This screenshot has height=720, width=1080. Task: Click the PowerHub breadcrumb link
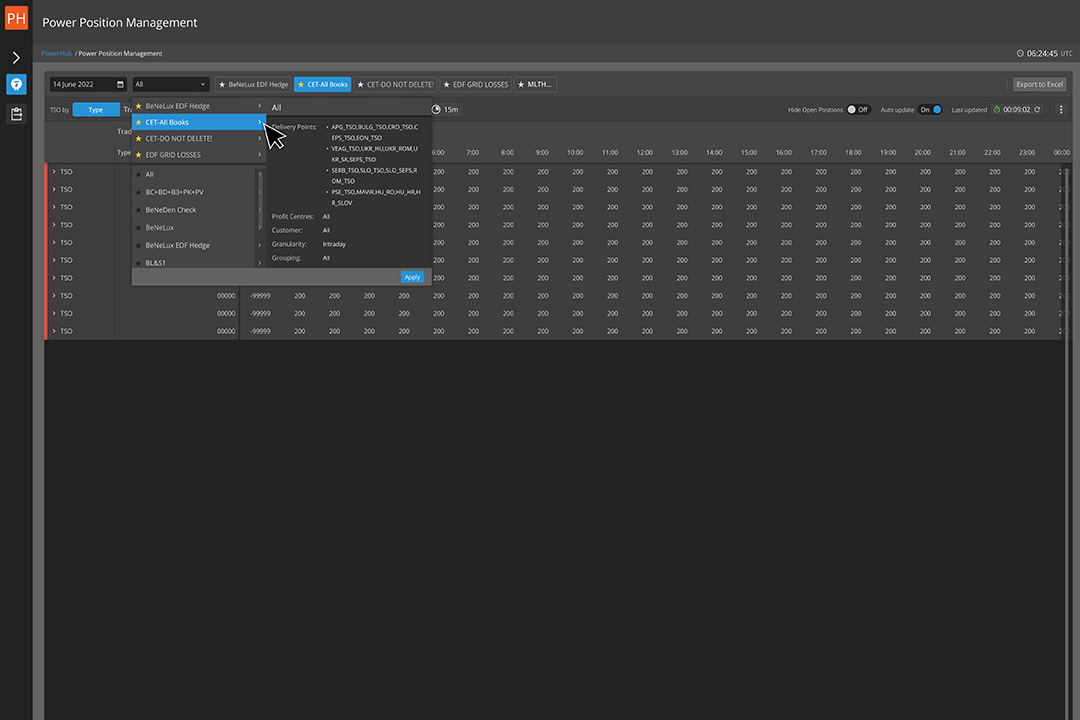(x=56, y=53)
